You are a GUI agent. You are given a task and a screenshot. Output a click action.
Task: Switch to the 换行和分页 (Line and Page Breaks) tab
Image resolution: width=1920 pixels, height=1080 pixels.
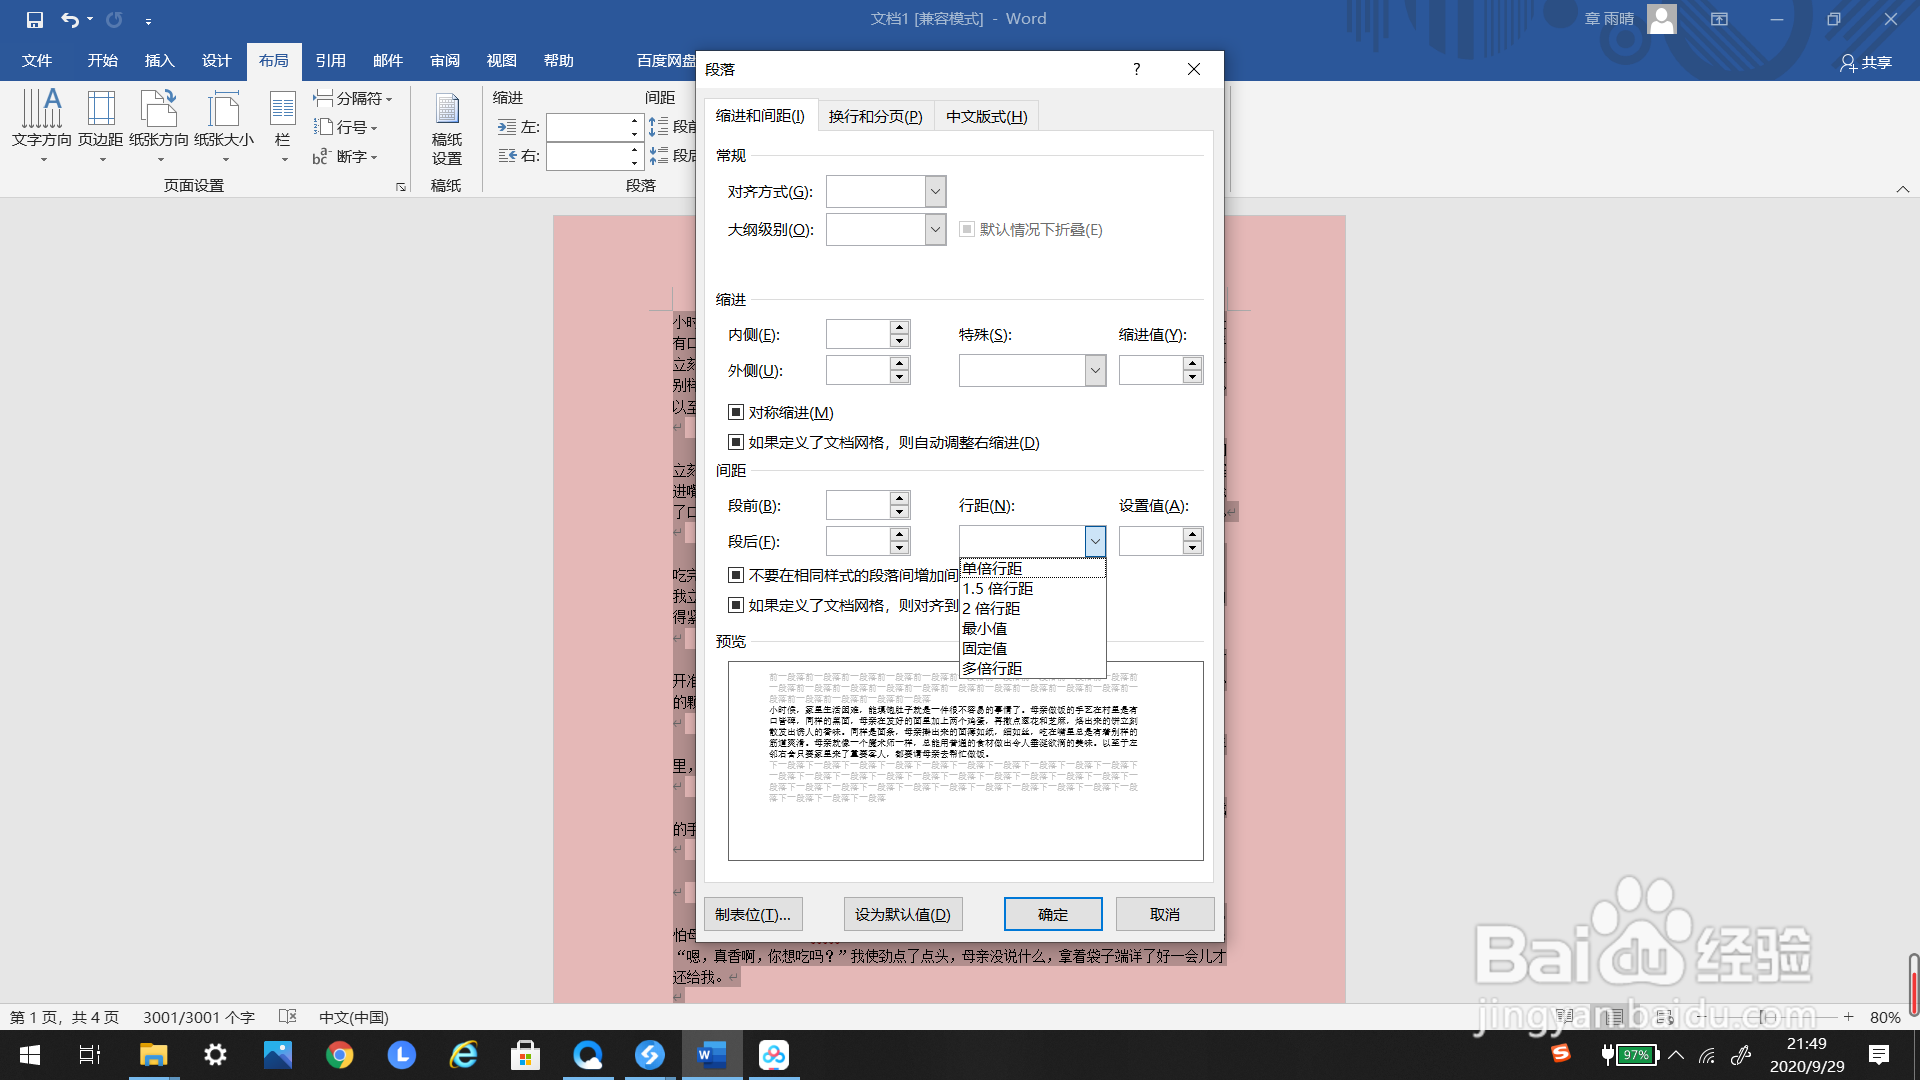pyautogui.click(x=875, y=117)
